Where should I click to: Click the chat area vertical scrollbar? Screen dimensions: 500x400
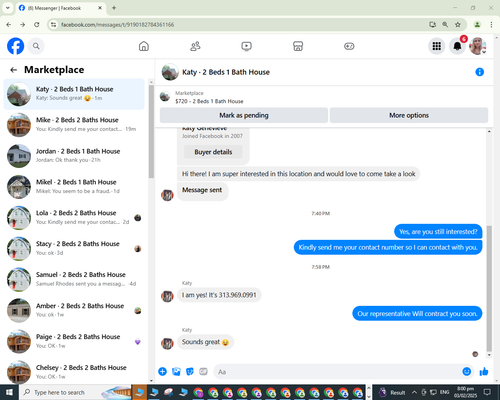click(x=489, y=288)
